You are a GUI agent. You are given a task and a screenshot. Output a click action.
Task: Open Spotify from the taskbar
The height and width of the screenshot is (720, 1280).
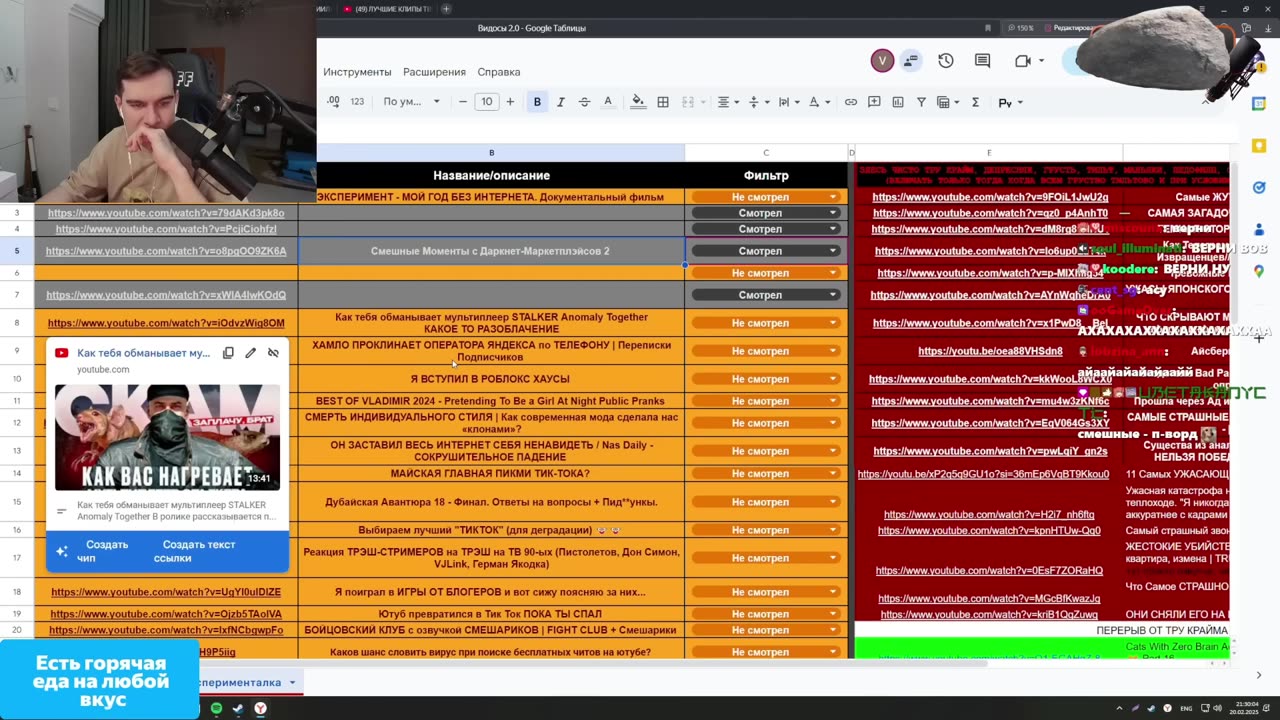[x=217, y=708]
